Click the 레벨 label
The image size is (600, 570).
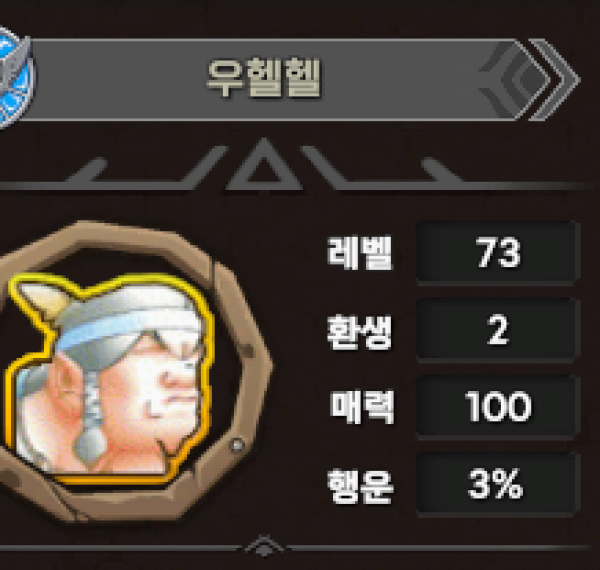[360, 252]
